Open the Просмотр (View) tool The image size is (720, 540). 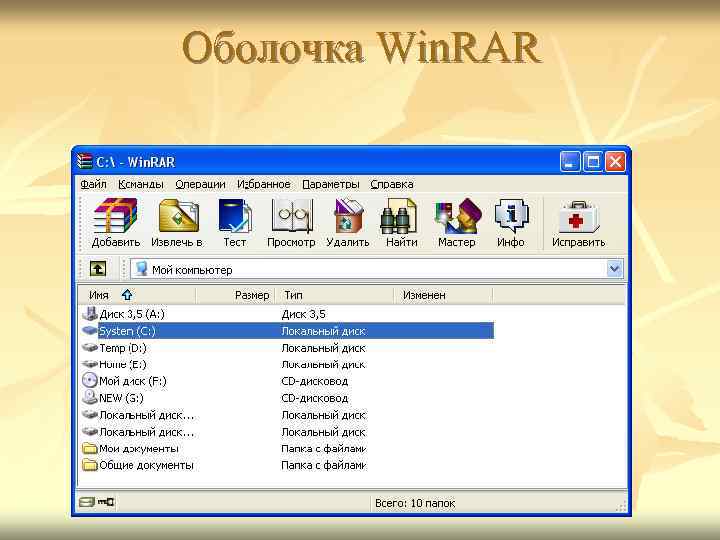tap(292, 215)
